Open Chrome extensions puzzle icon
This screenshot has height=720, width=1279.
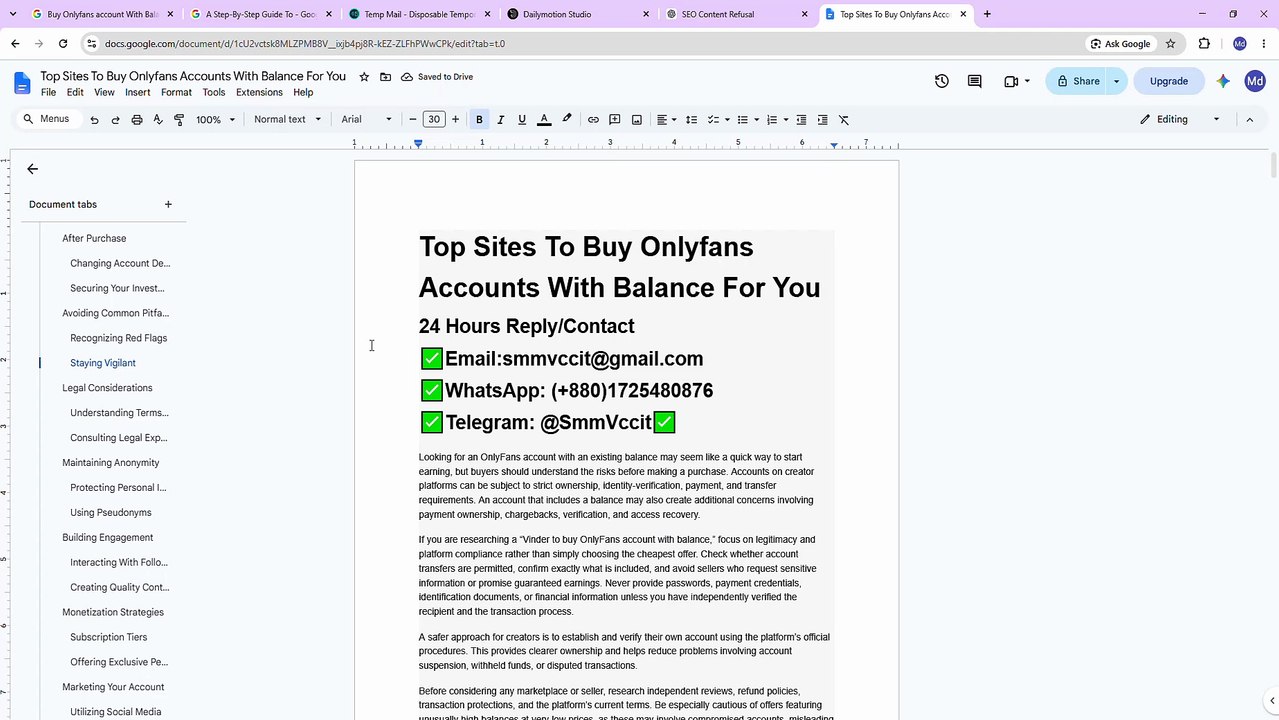coord(1204,43)
